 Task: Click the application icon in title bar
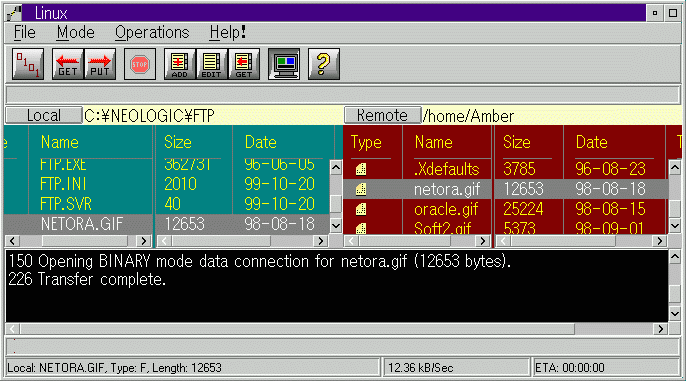tap(14, 13)
